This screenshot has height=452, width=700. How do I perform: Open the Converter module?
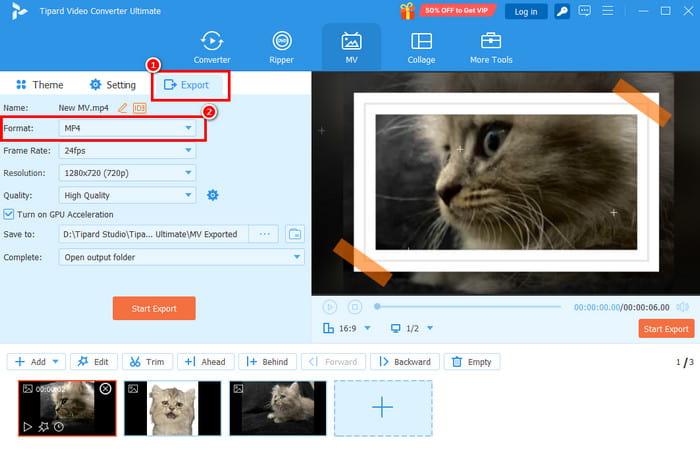[x=212, y=47]
